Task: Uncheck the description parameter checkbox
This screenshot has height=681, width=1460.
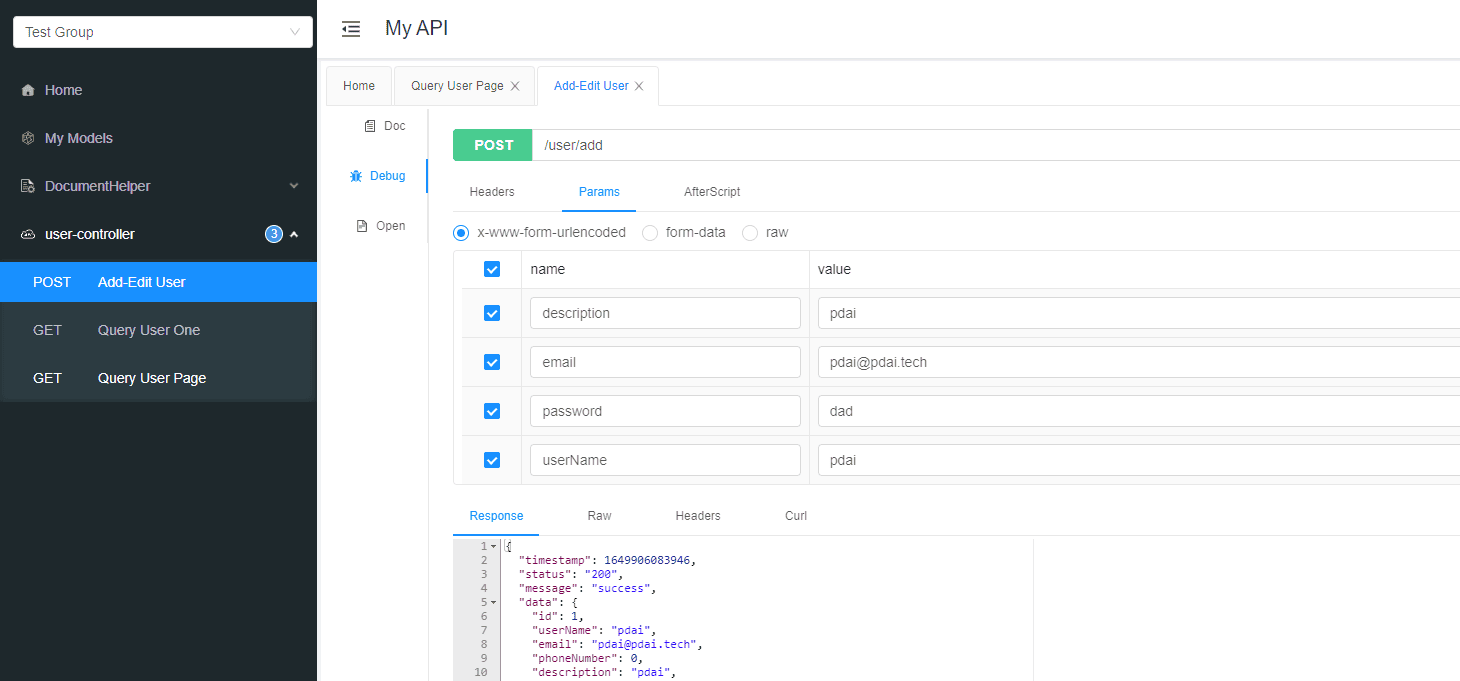Action: point(492,313)
